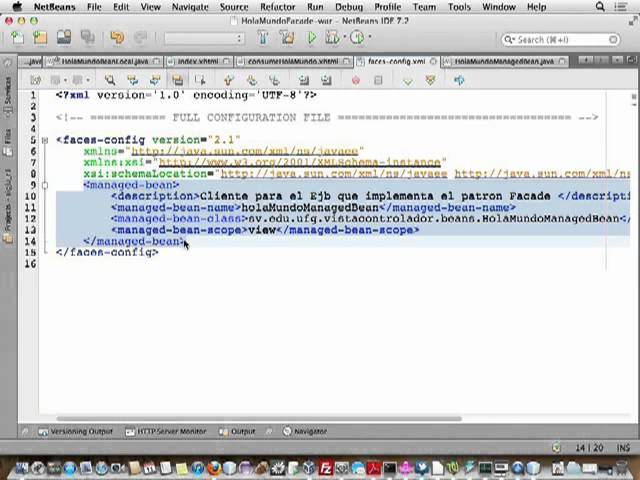Click the Spotlight magnifier in menu bar

pyautogui.click(x=600, y=7)
